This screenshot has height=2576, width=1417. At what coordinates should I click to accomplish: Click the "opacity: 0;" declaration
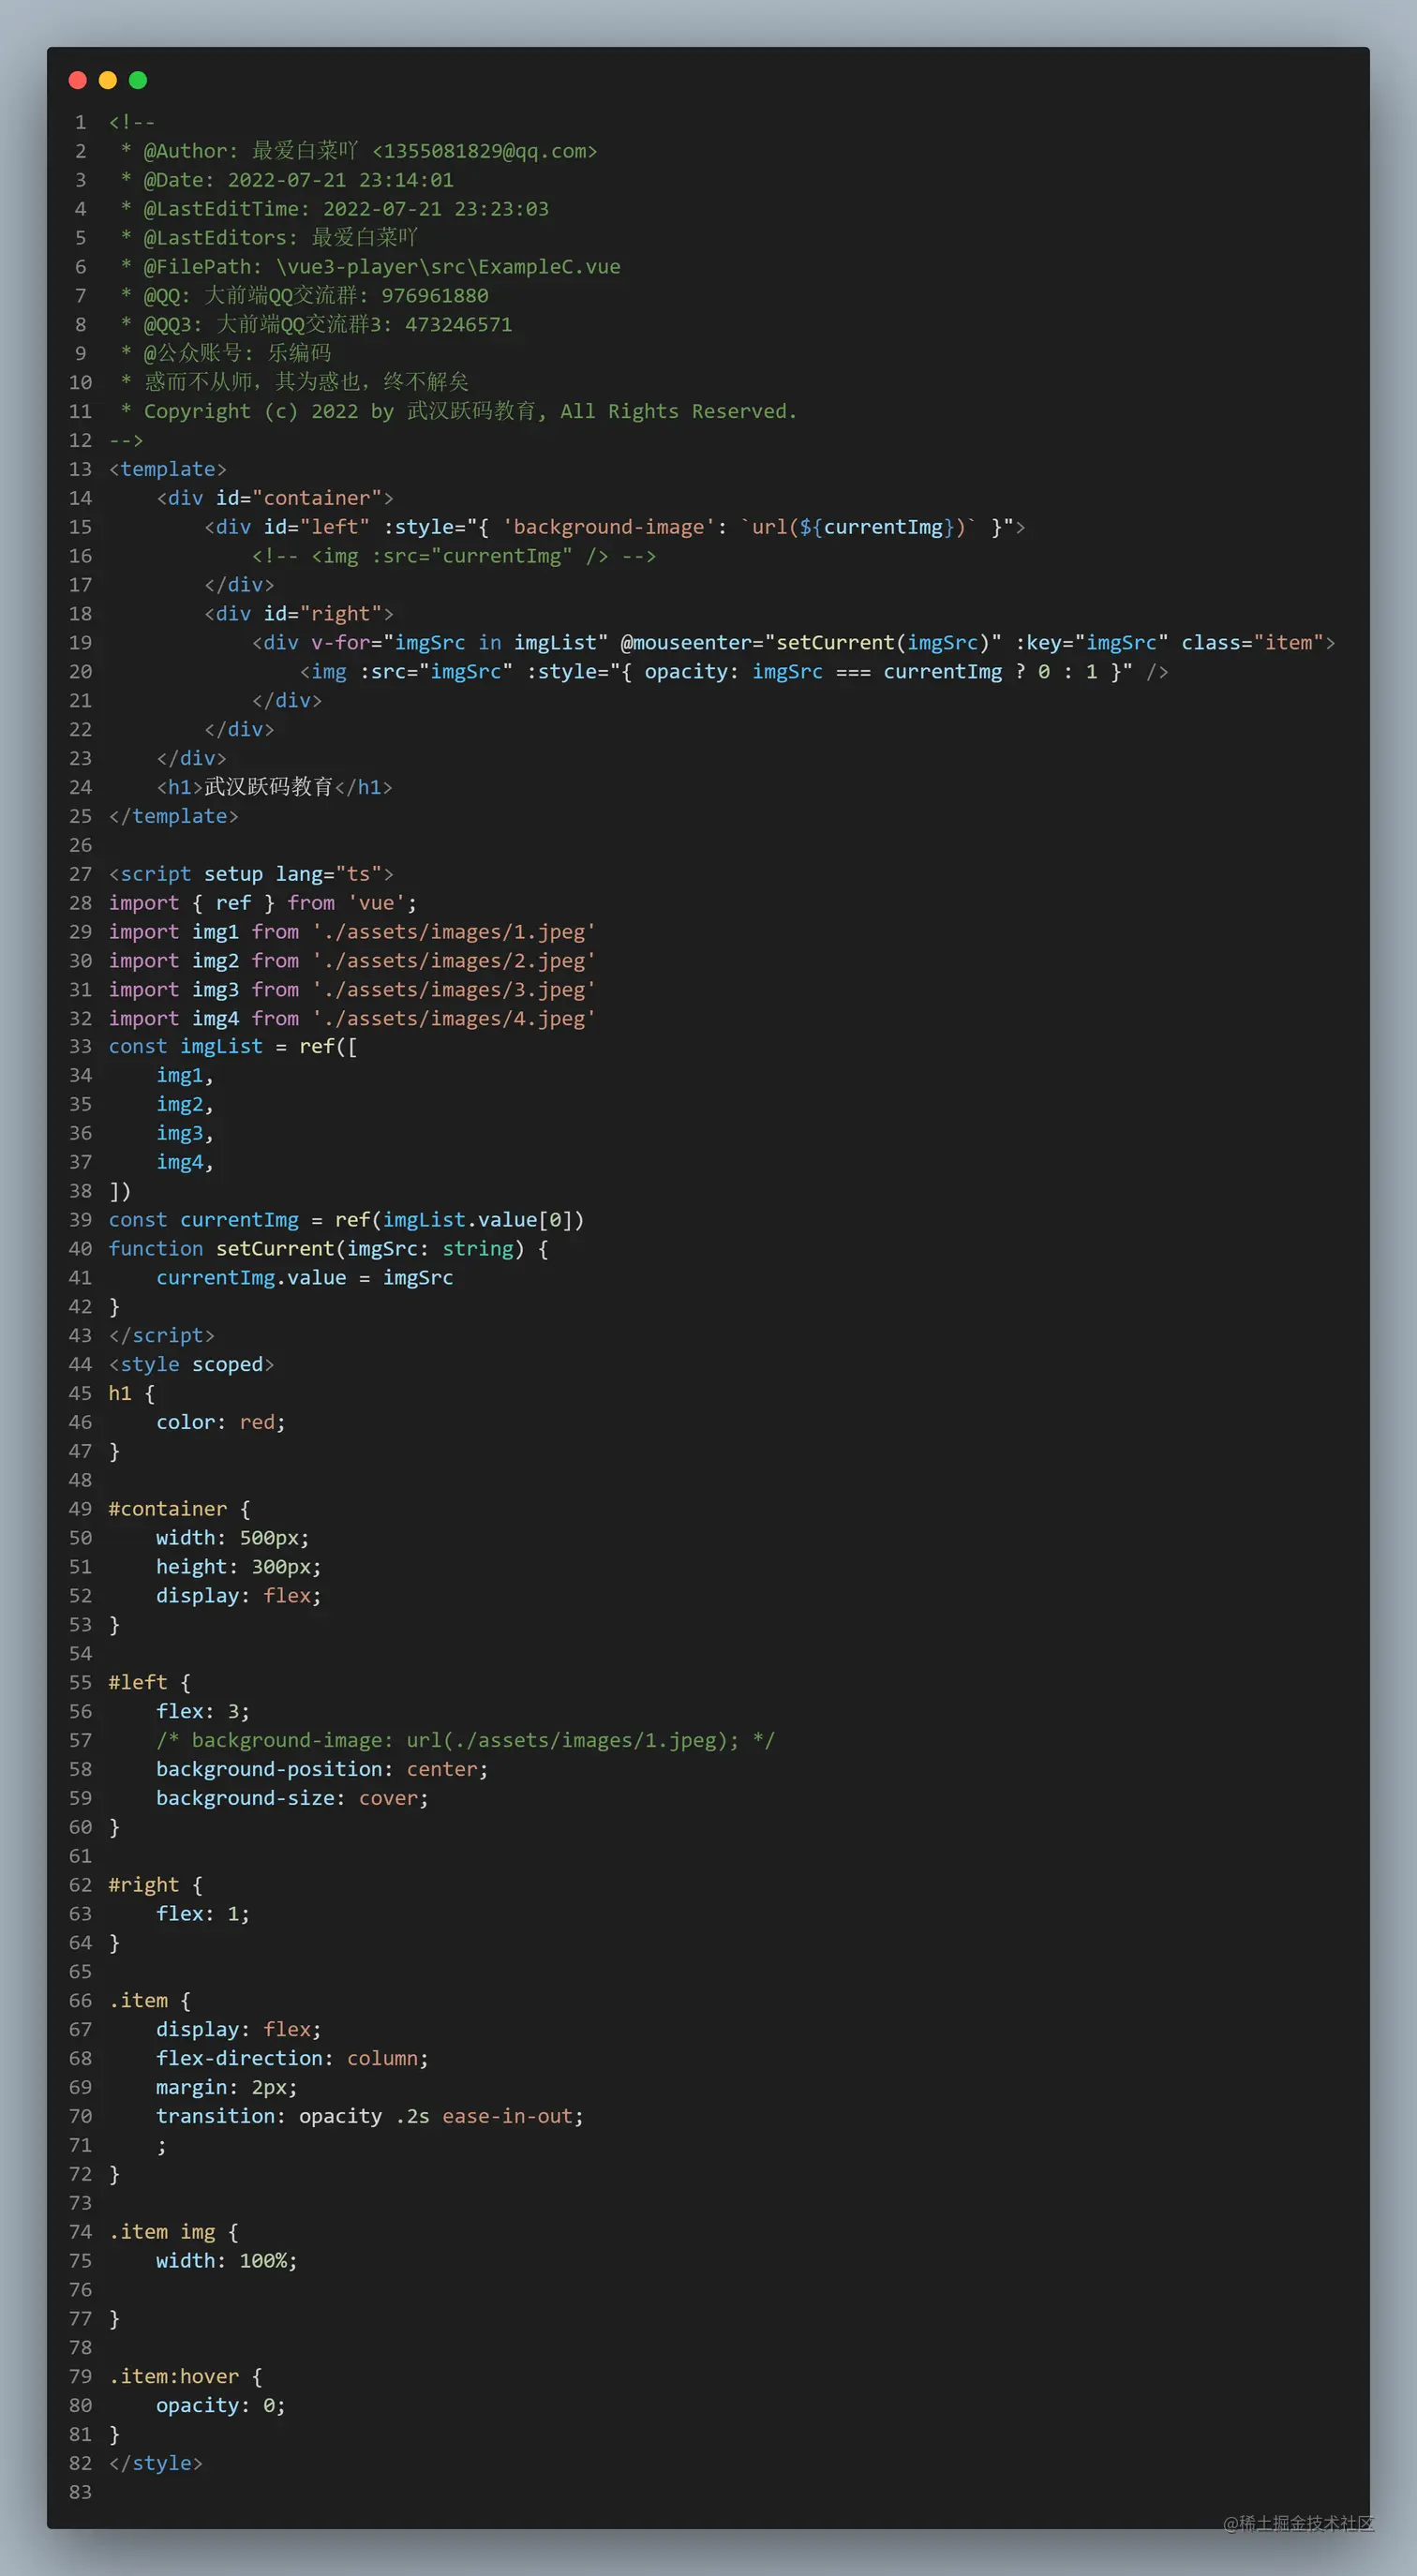221,2406
